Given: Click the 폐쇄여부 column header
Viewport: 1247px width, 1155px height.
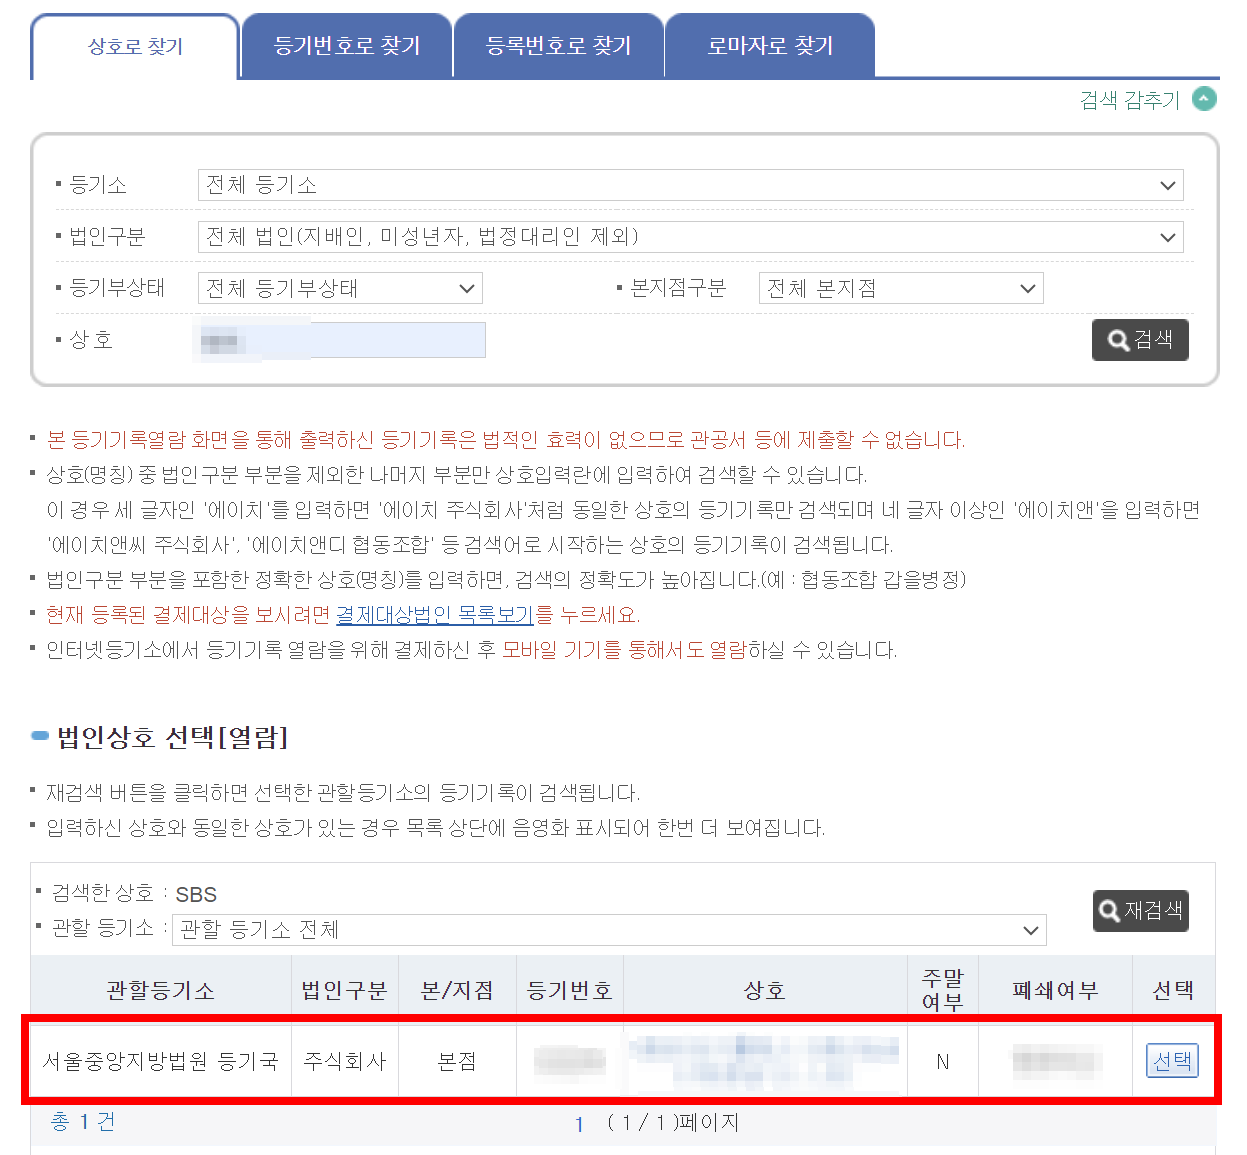Looking at the screenshot, I should 1055,990.
